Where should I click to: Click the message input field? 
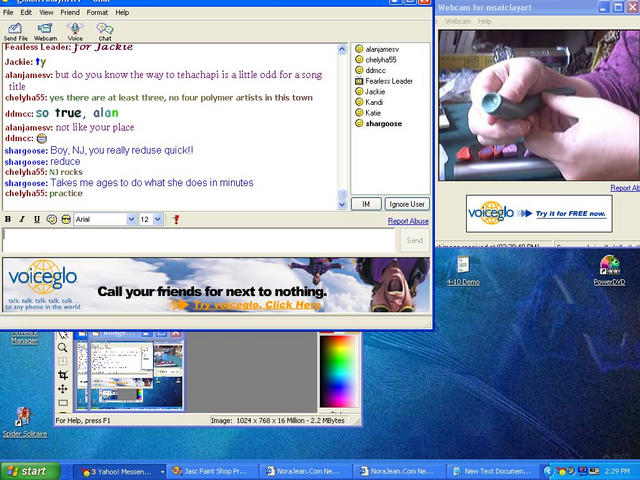pyautogui.click(x=199, y=240)
